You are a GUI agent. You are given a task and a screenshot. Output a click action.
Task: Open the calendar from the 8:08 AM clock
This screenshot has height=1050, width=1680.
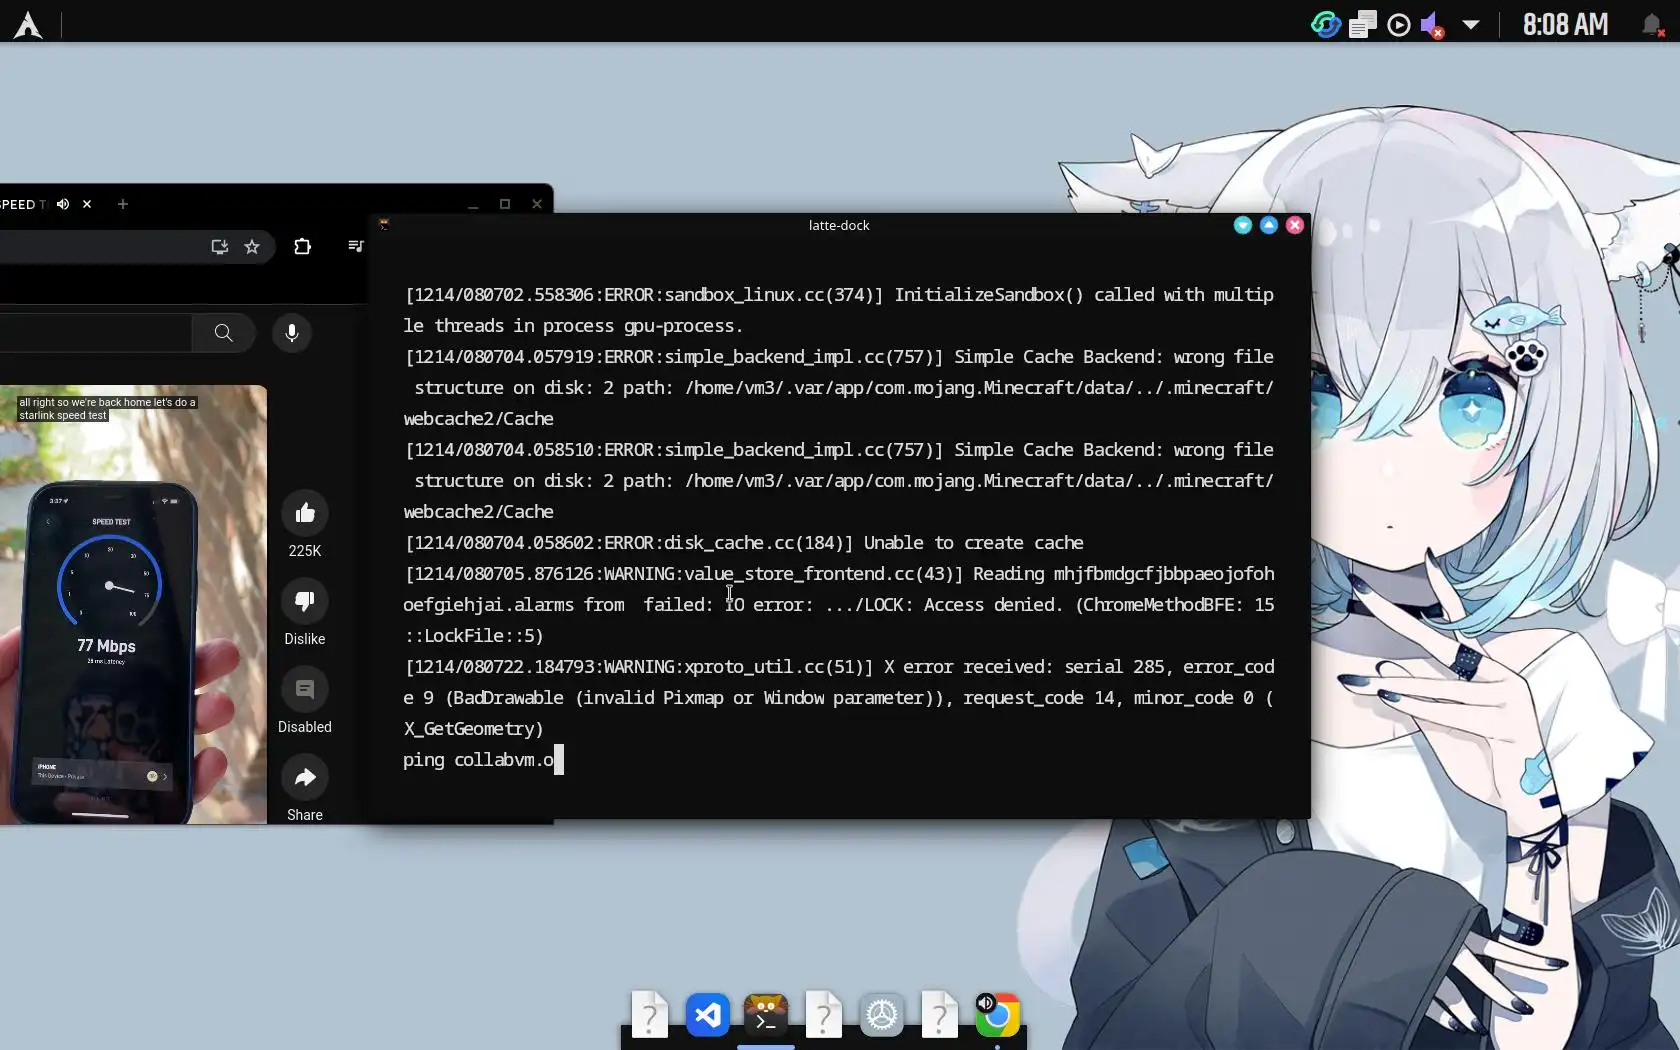(1565, 25)
